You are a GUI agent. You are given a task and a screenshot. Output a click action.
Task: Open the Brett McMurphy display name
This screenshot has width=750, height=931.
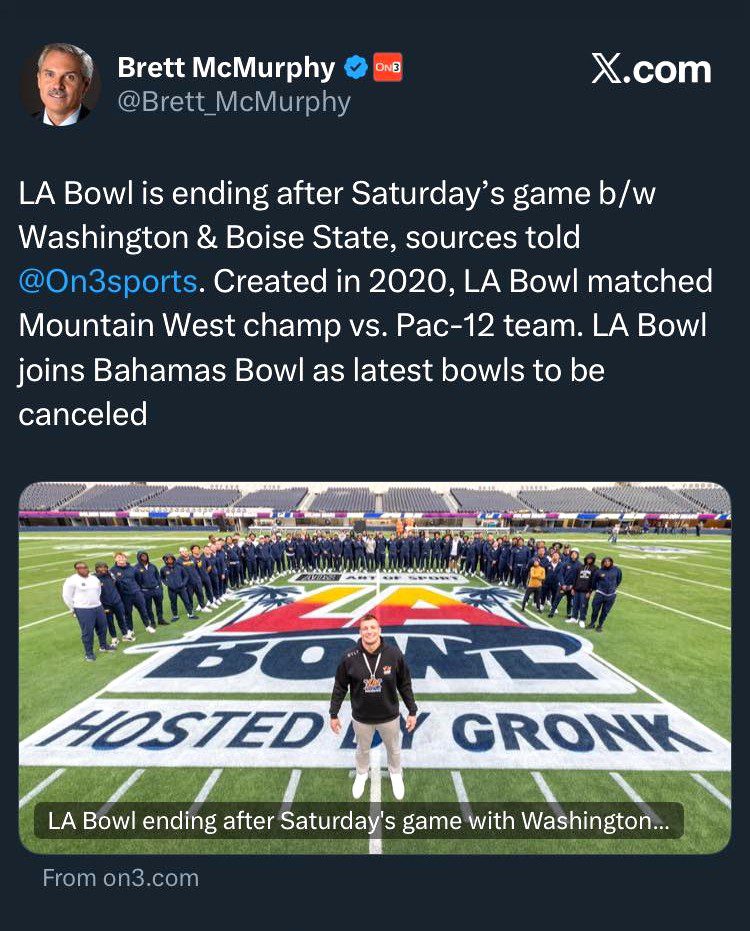[x=226, y=68]
